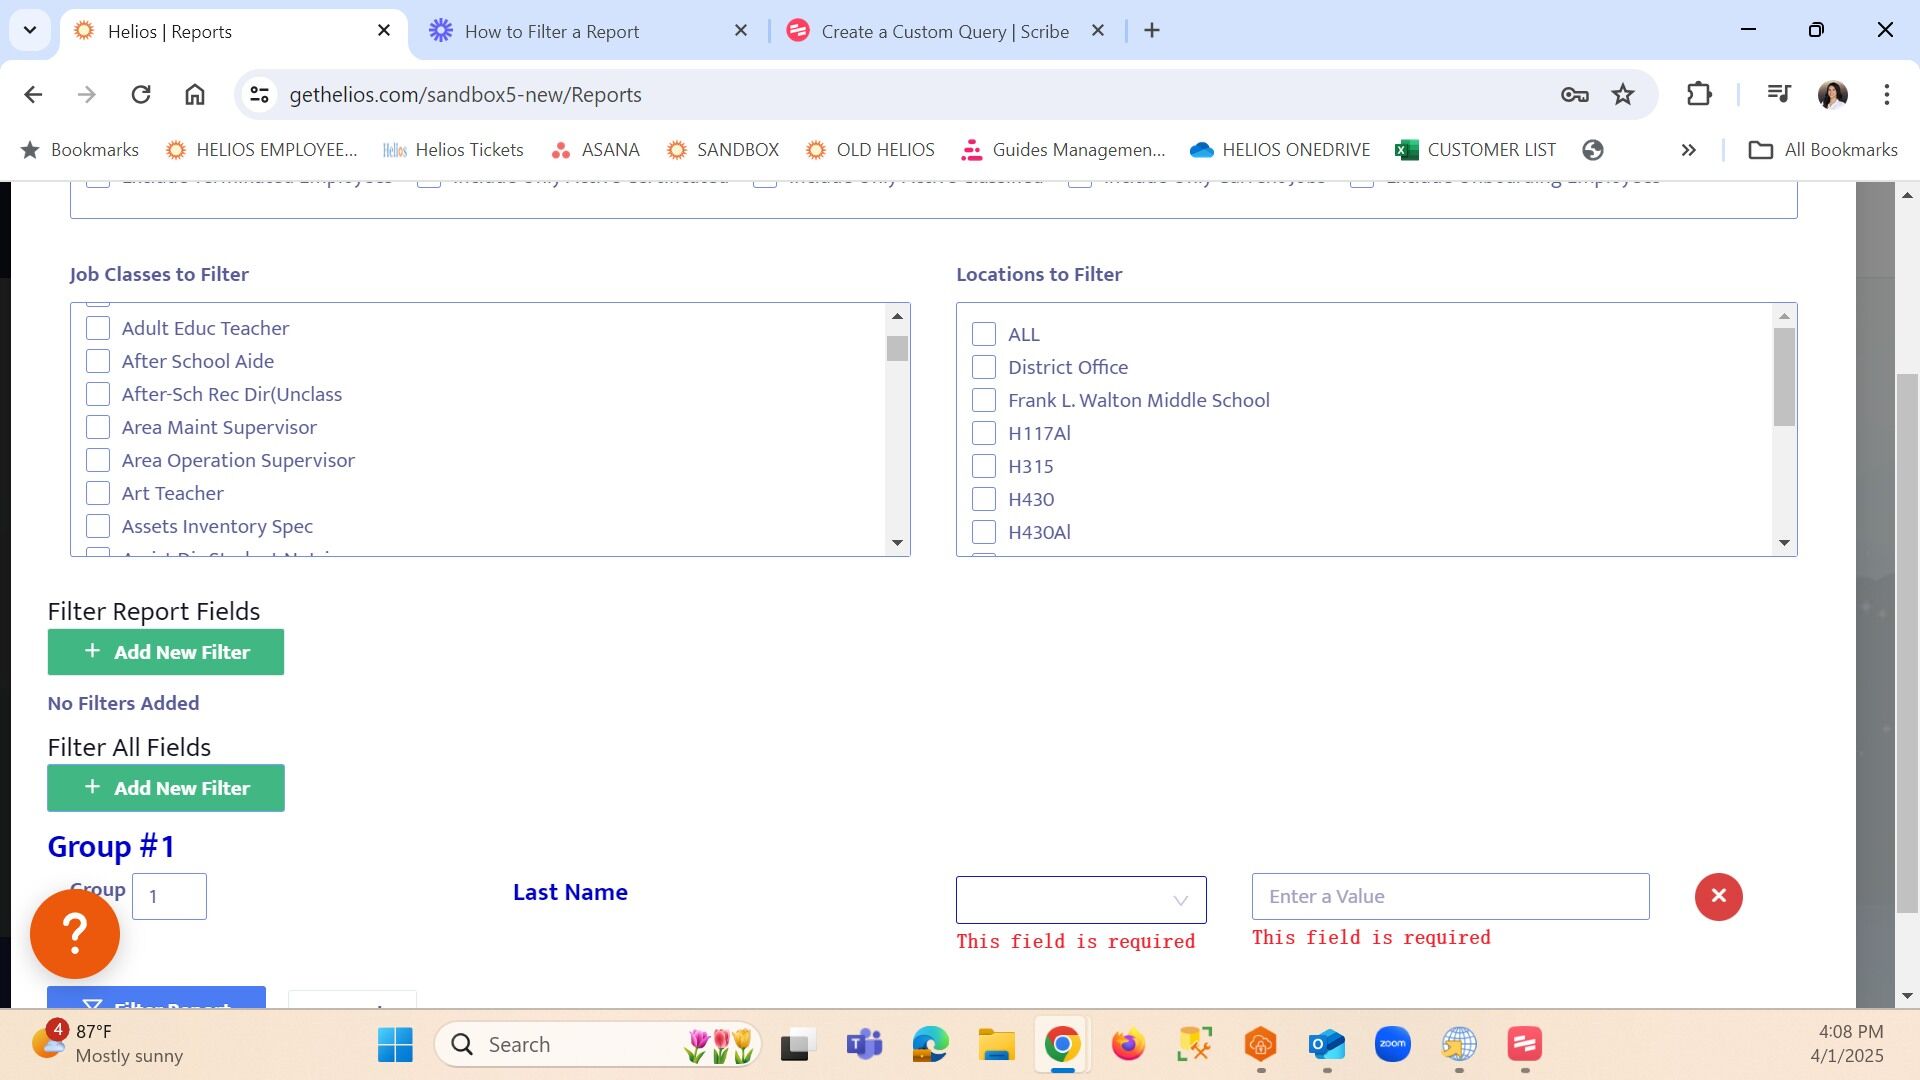Open the tab search dropdown arrow
This screenshot has width=1920, height=1080.
click(30, 31)
